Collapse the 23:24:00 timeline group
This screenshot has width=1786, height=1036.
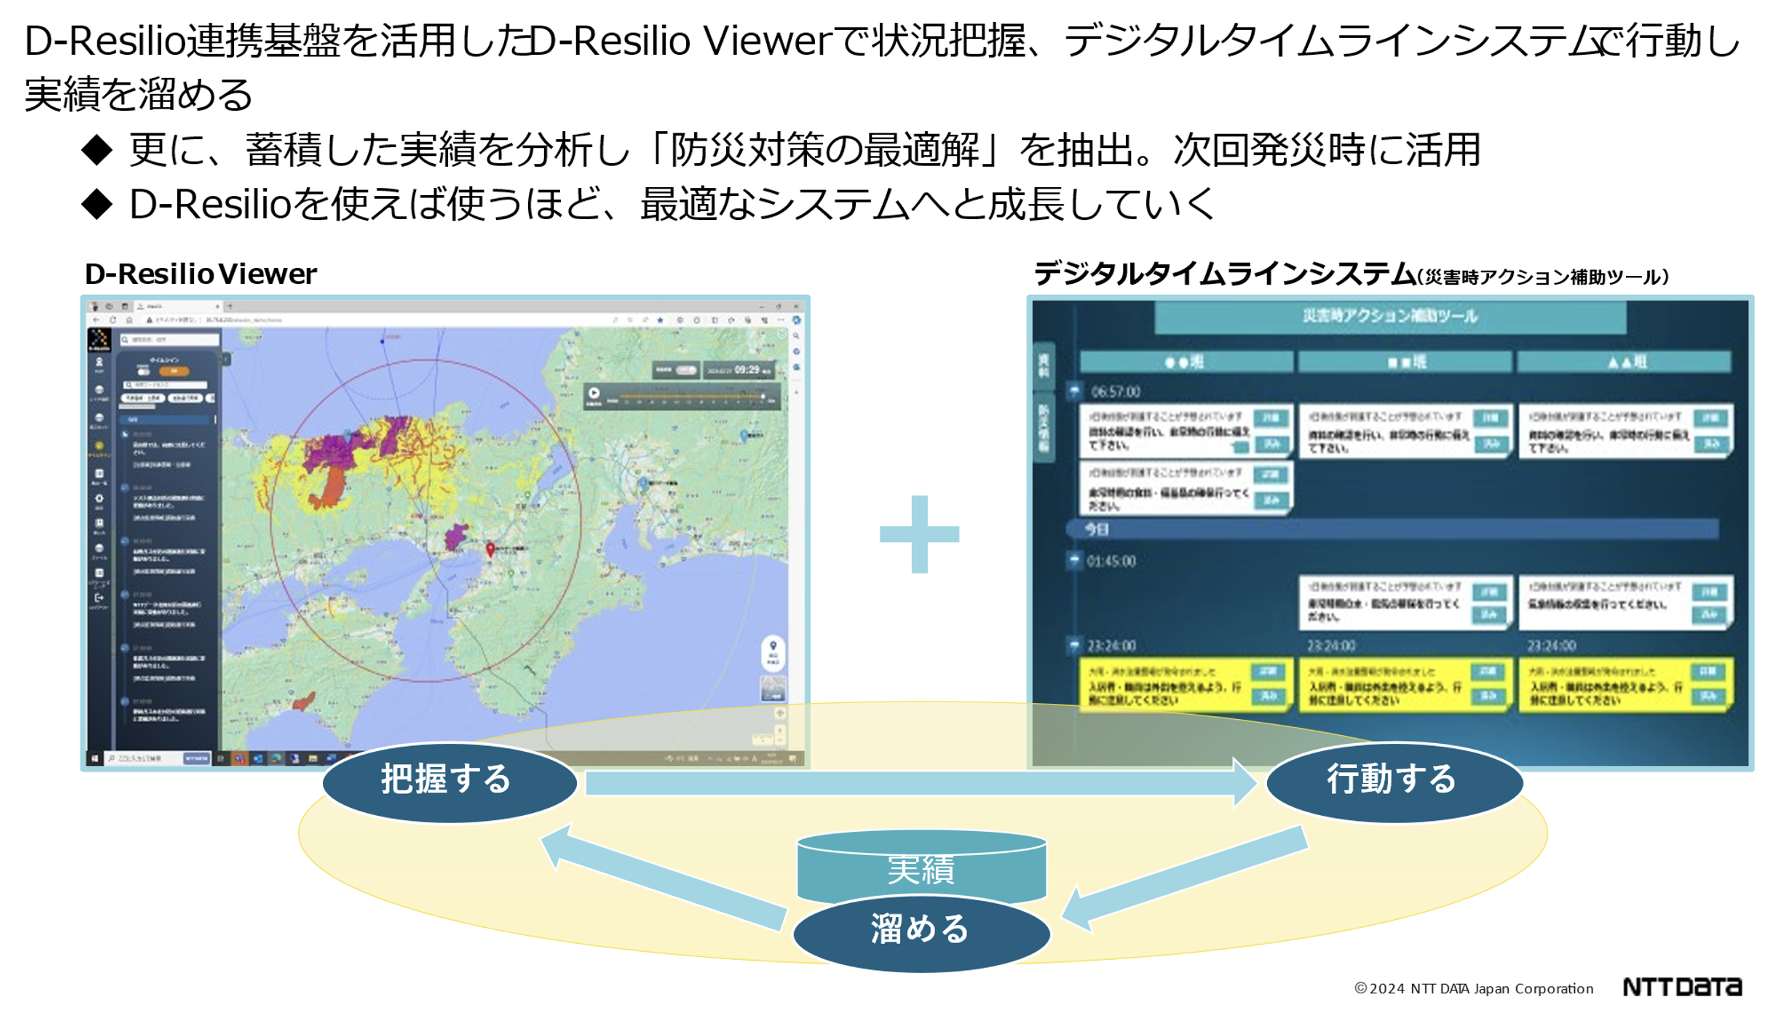click(x=1074, y=645)
